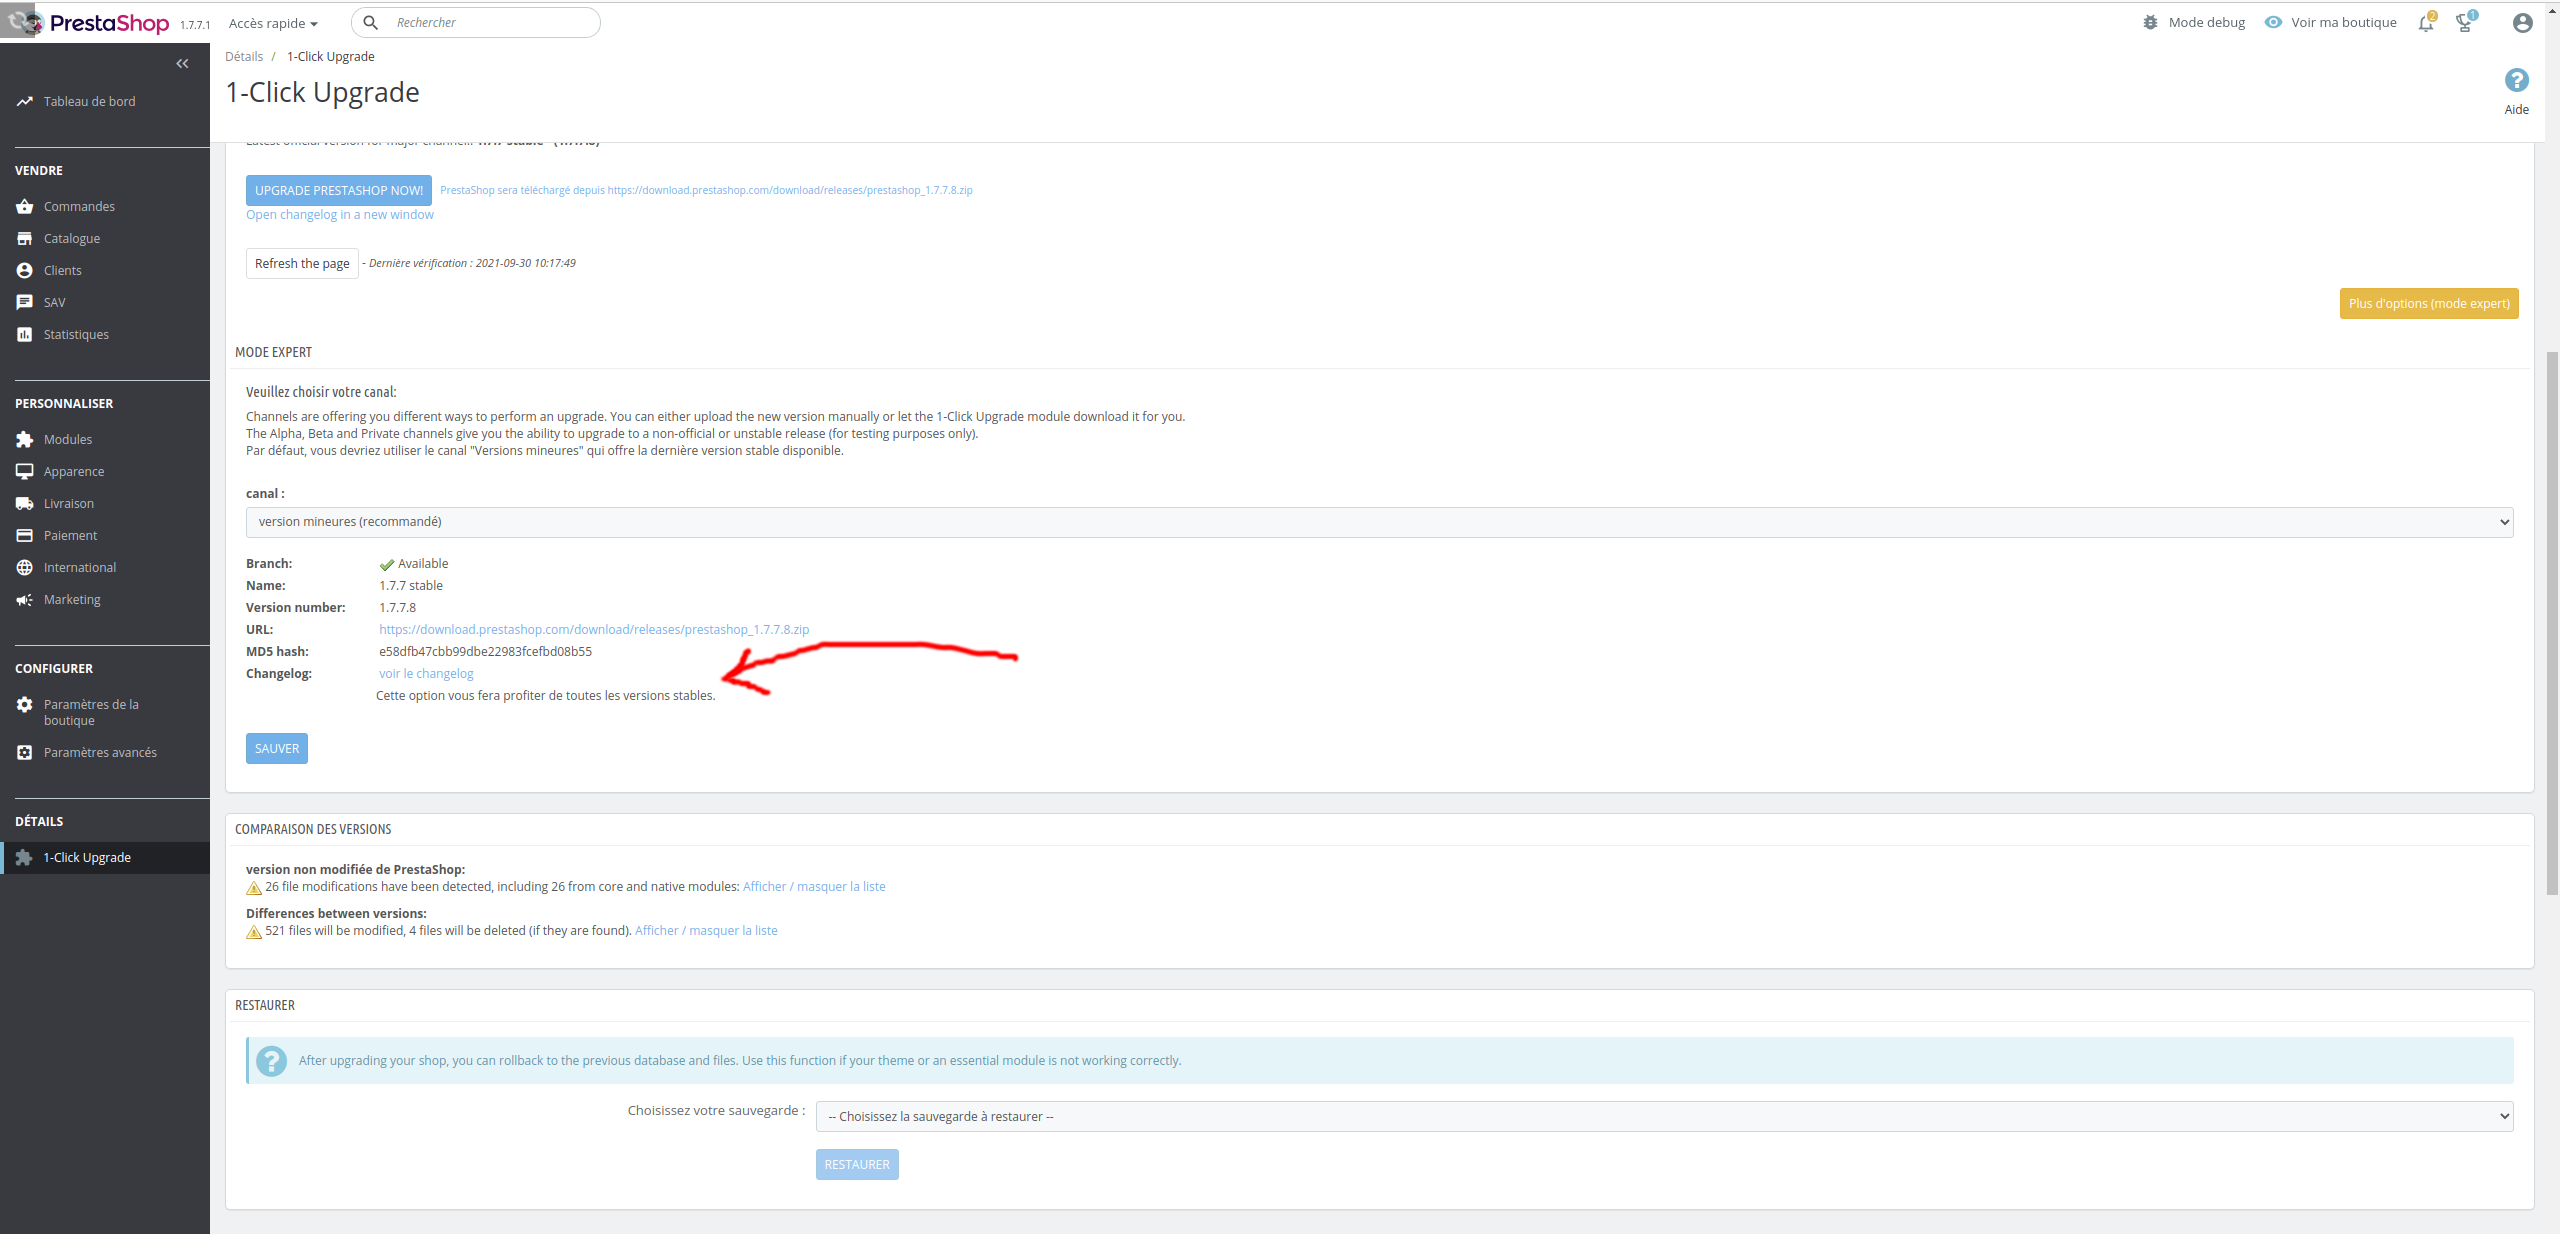Click the MD5 hash value text

[x=485, y=652]
